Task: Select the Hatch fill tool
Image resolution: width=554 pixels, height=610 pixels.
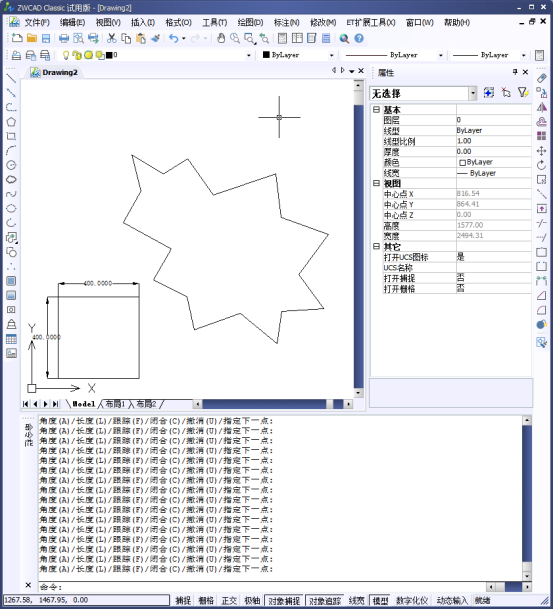Action: point(11,281)
